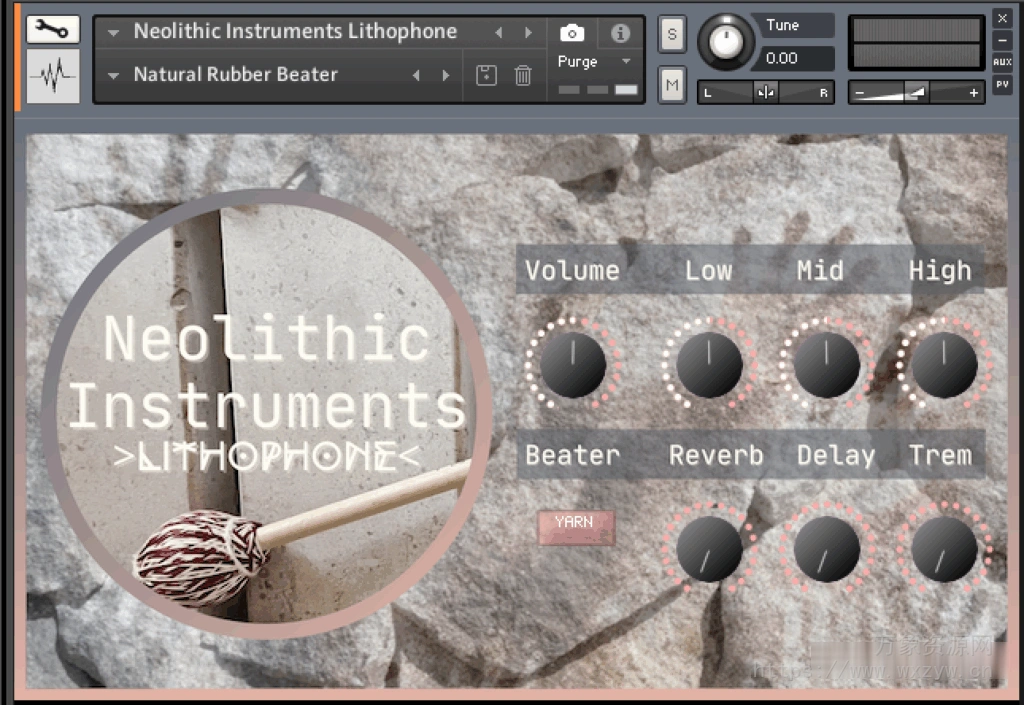The height and width of the screenshot is (705, 1024).
Task: Delete the instrument with the trash icon
Action: tap(521, 74)
